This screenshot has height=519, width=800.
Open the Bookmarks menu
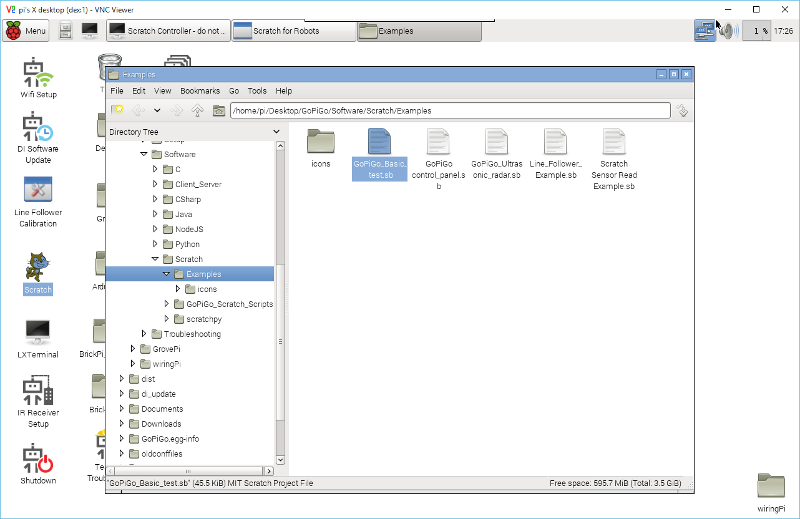pos(200,91)
